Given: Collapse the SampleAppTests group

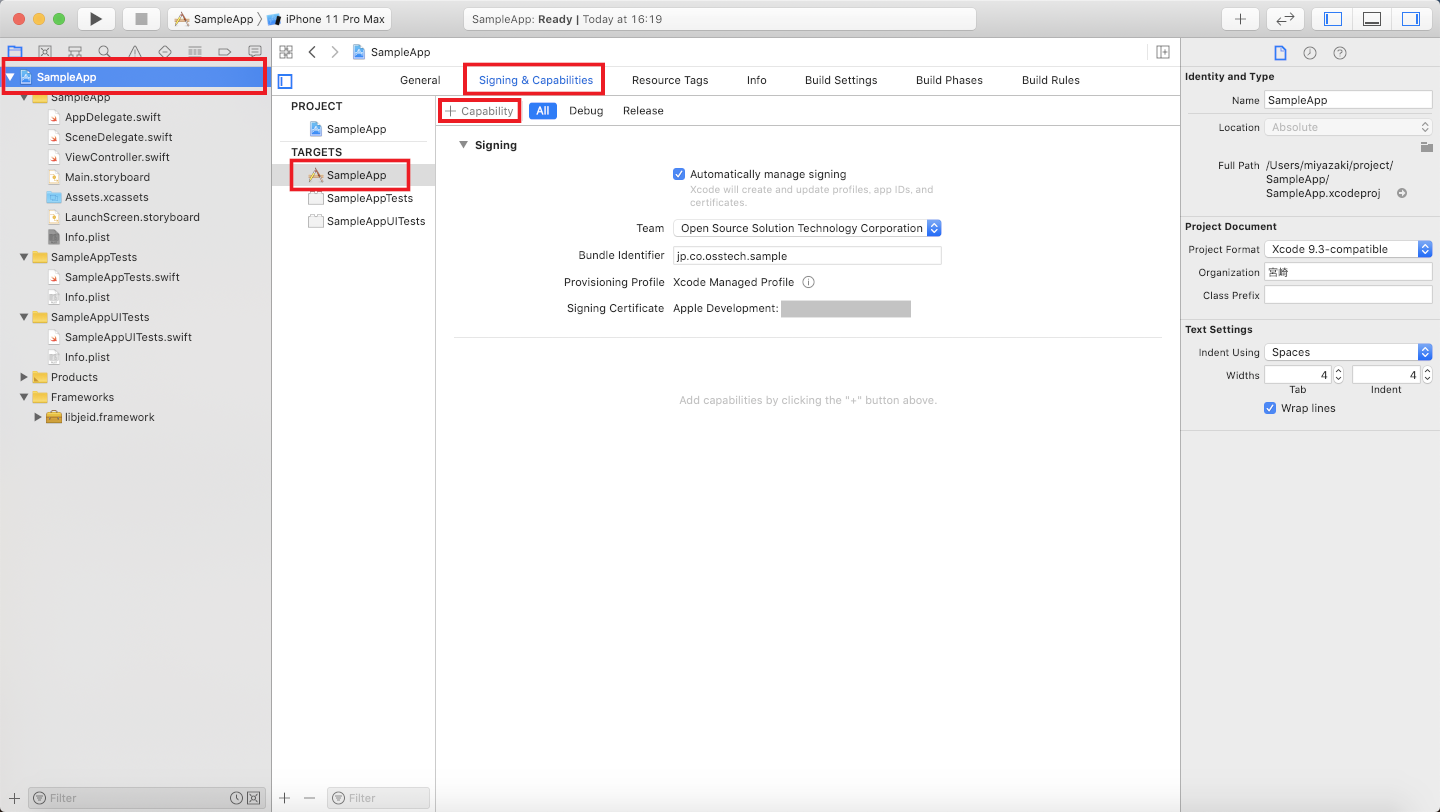Looking at the screenshot, I should tap(24, 257).
